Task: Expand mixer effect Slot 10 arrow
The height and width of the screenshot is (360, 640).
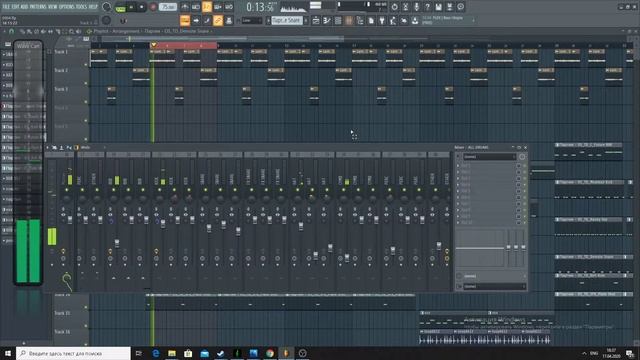Action: (458, 223)
